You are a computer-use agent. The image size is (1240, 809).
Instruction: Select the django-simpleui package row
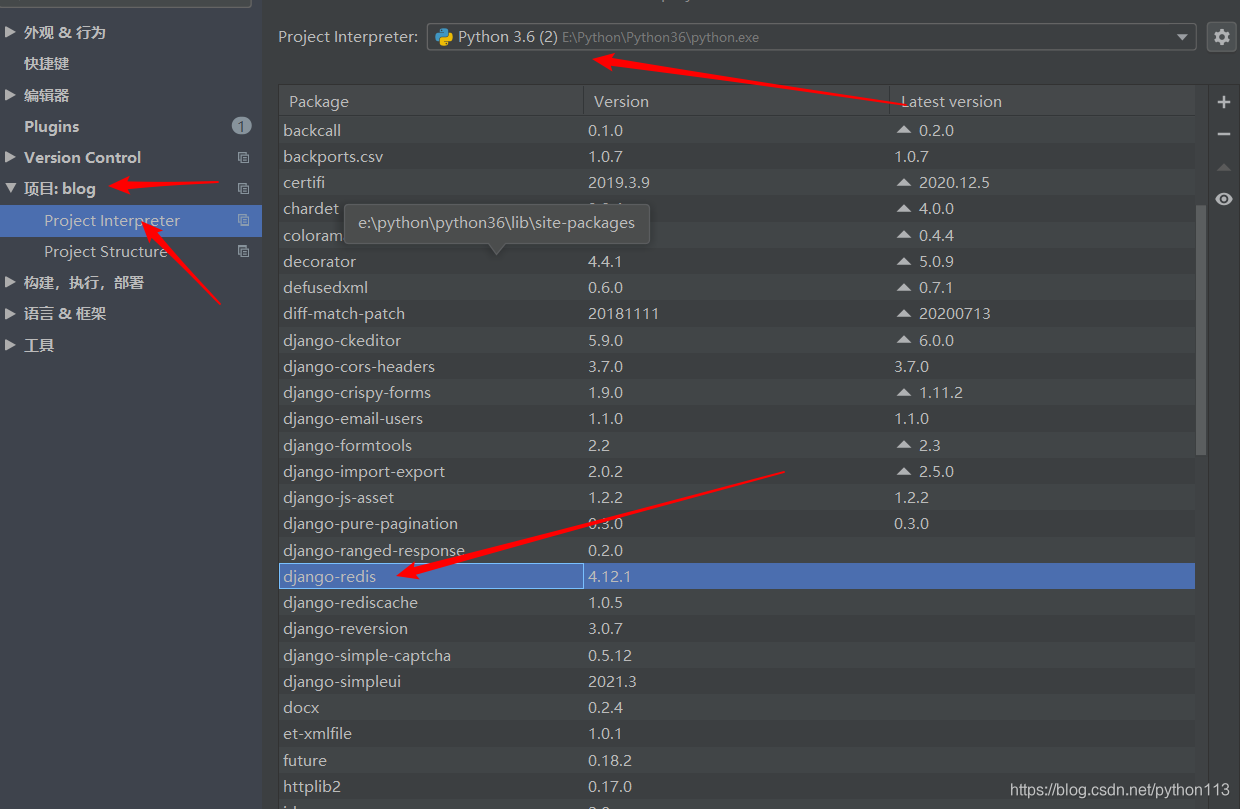pyautogui.click(x=737, y=681)
